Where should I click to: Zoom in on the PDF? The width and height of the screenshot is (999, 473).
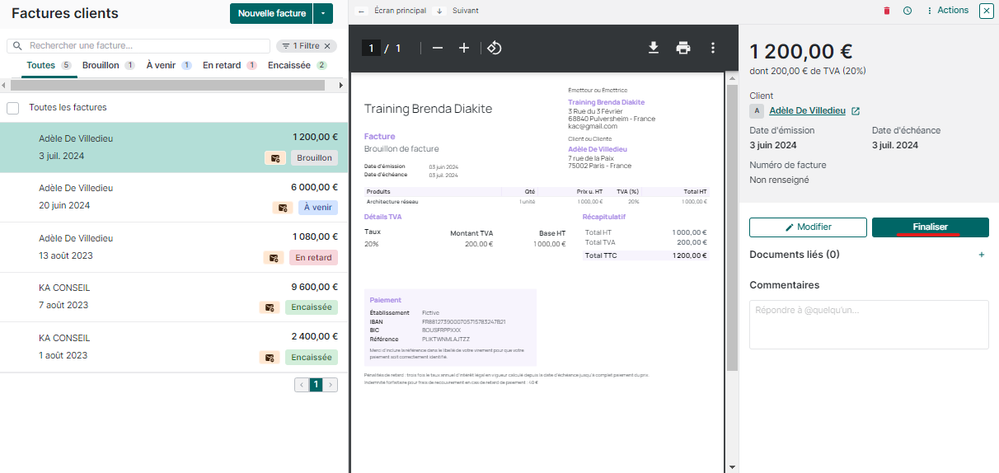tap(464, 48)
